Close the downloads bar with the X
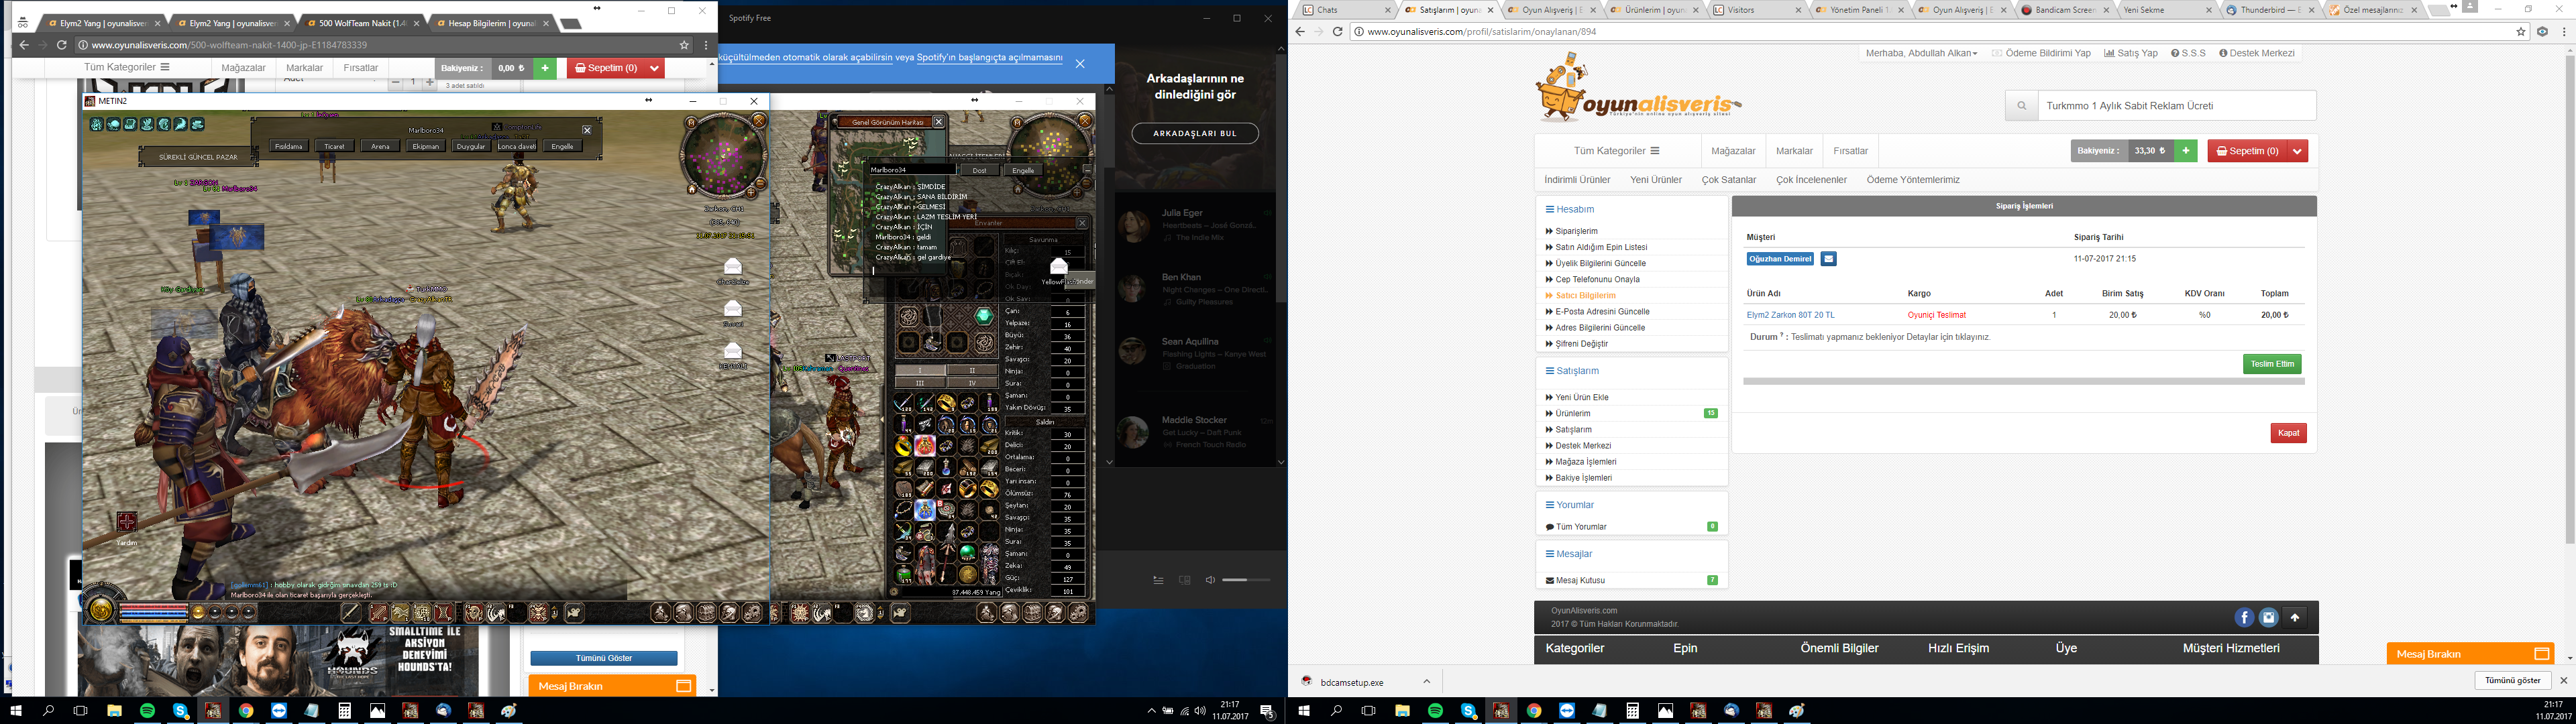The width and height of the screenshot is (2576, 724). (x=2563, y=680)
